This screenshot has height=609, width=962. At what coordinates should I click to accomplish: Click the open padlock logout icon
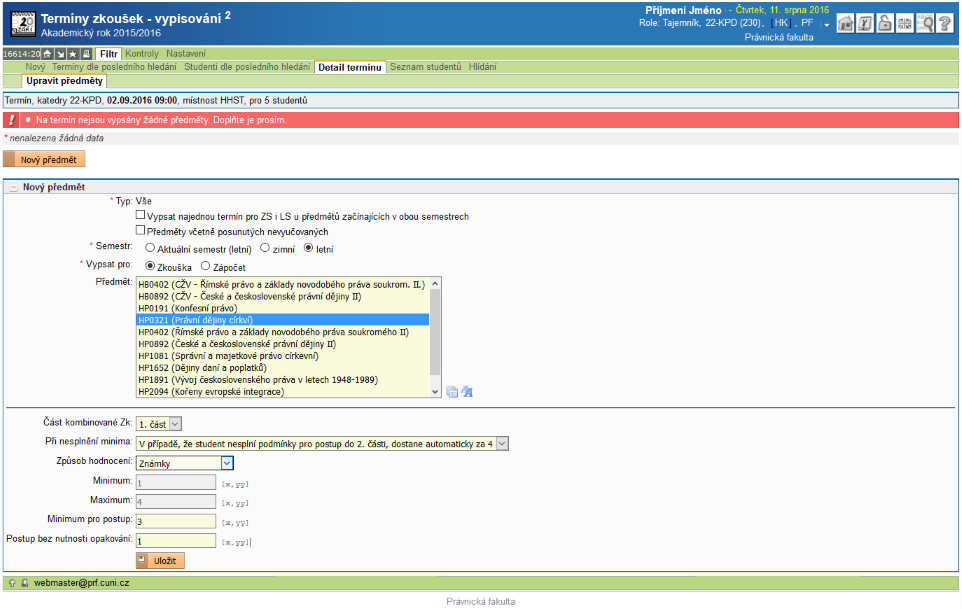[x=885, y=25]
